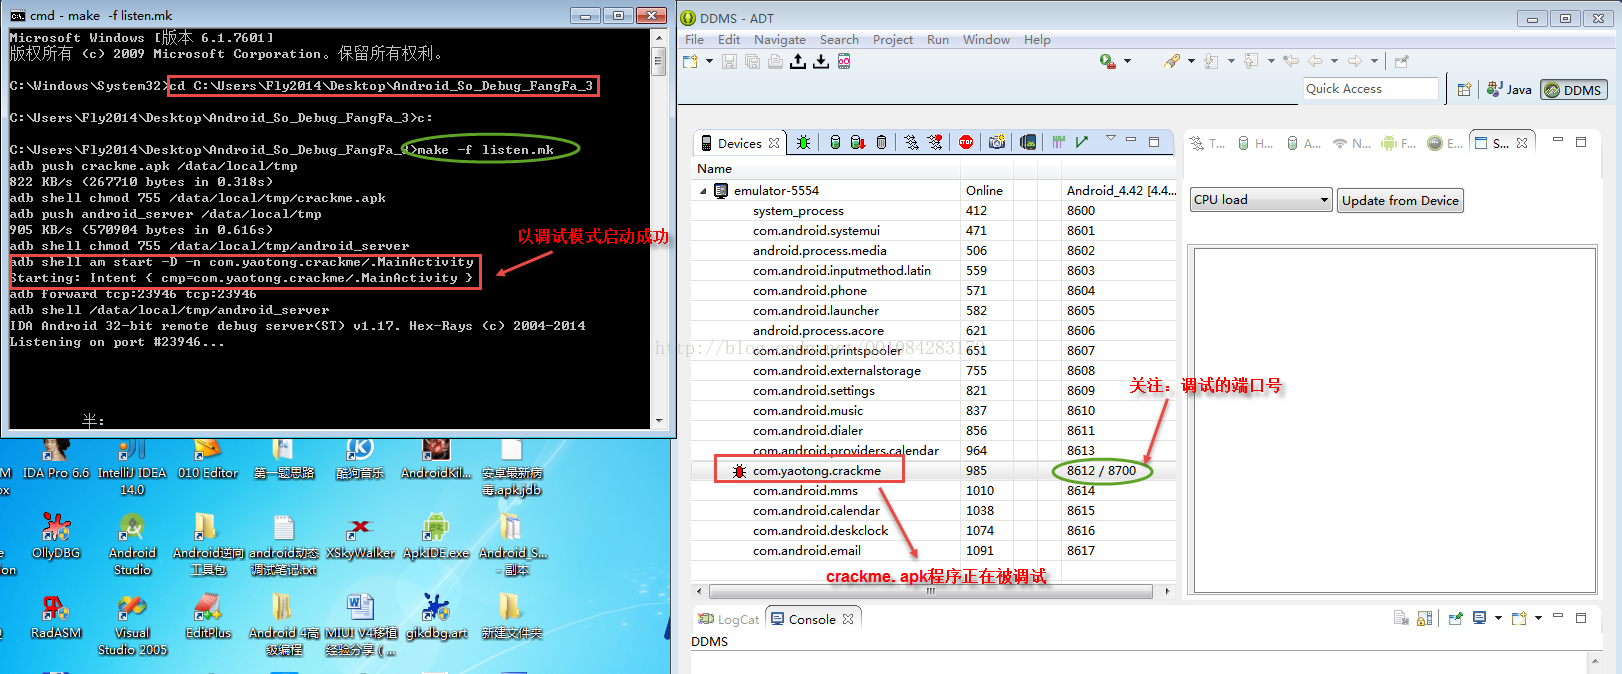1622x674 pixels.
Task: Click Capture system wide trace icon
Action: click(1058, 142)
